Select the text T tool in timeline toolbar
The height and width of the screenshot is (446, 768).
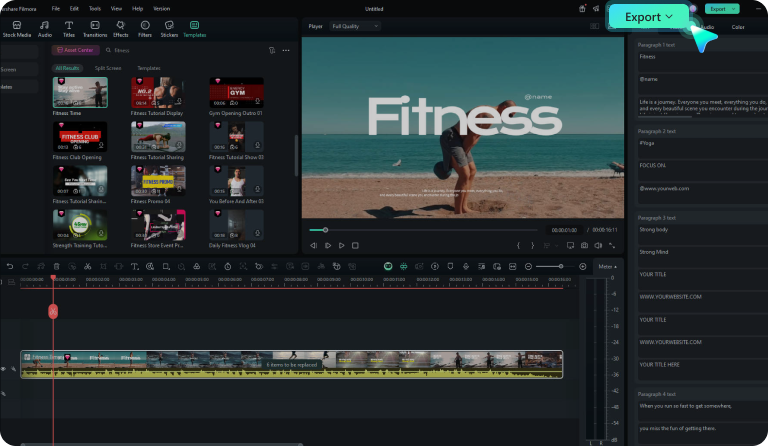pyautogui.click(x=134, y=266)
